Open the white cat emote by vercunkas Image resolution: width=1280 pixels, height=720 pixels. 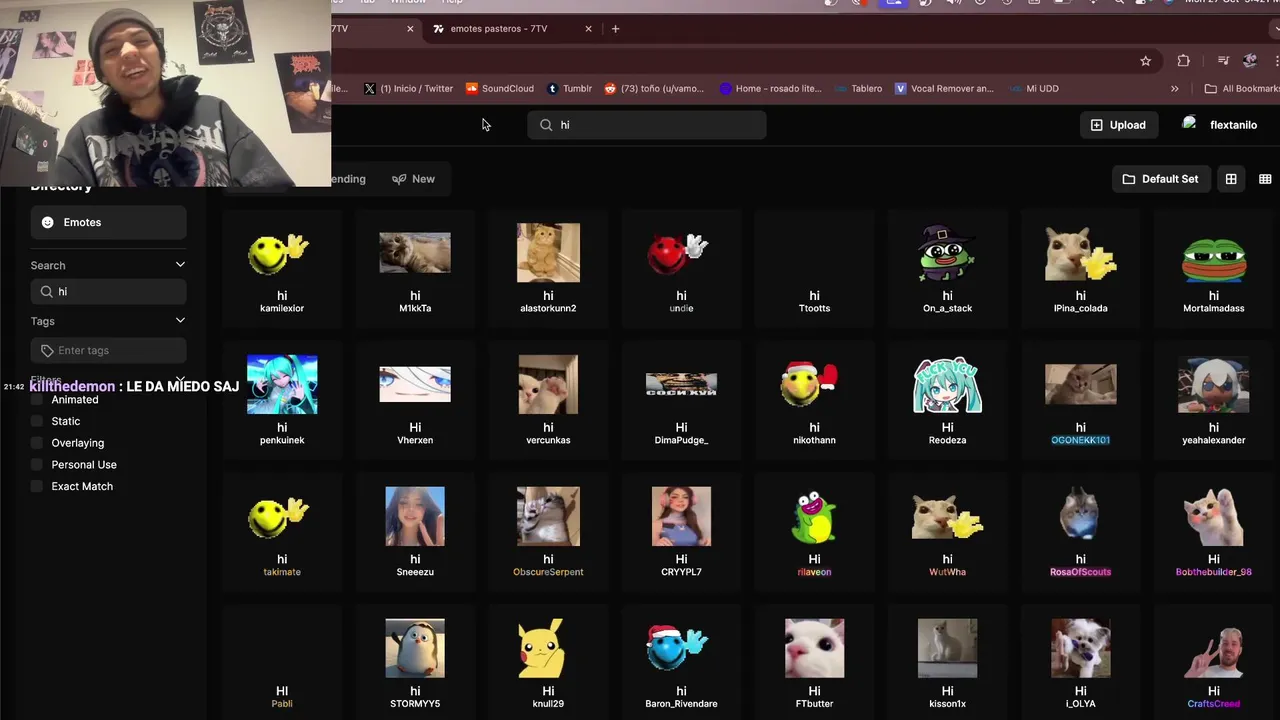pos(548,384)
